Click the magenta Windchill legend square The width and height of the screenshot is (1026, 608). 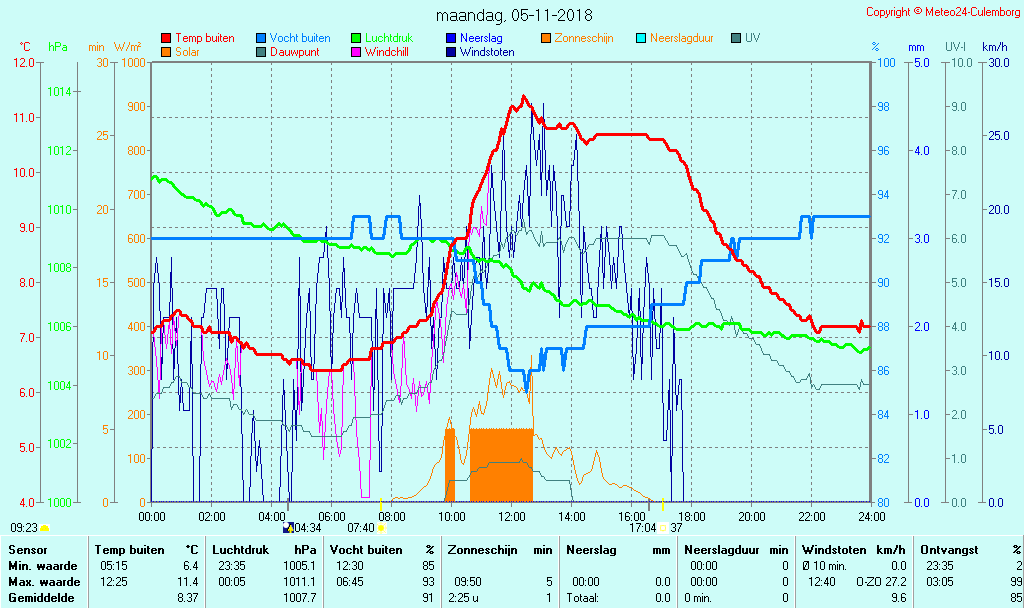pyautogui.click(x=356, y=52)
